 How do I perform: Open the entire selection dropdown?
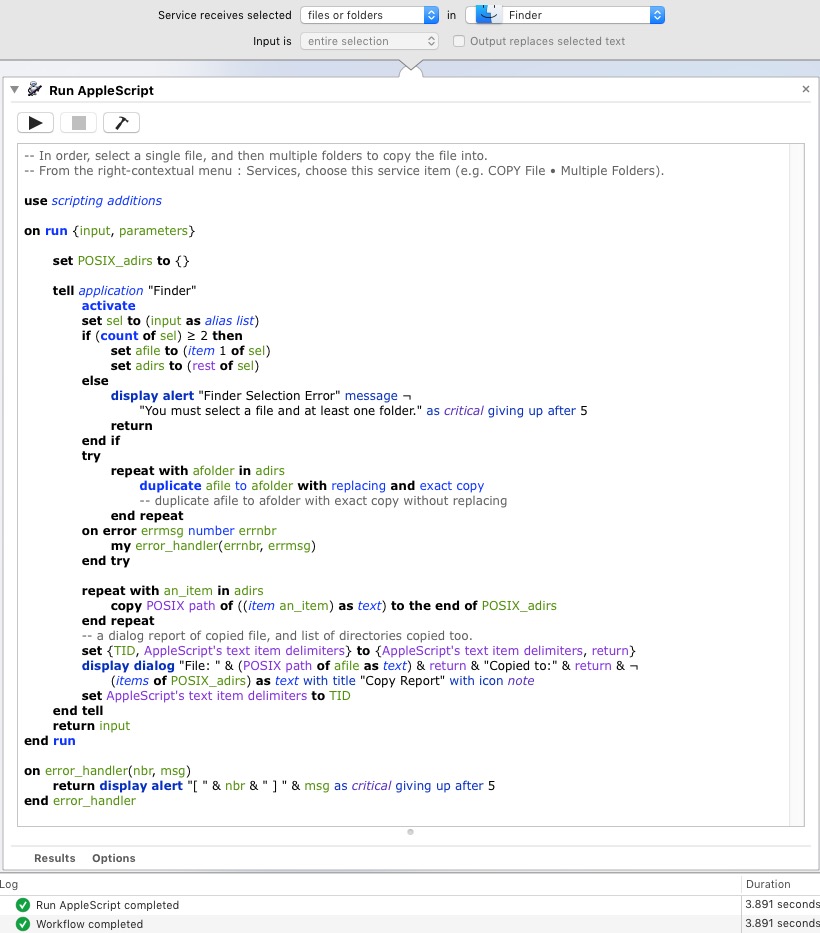pyautogui.click(x=370, y=41)
